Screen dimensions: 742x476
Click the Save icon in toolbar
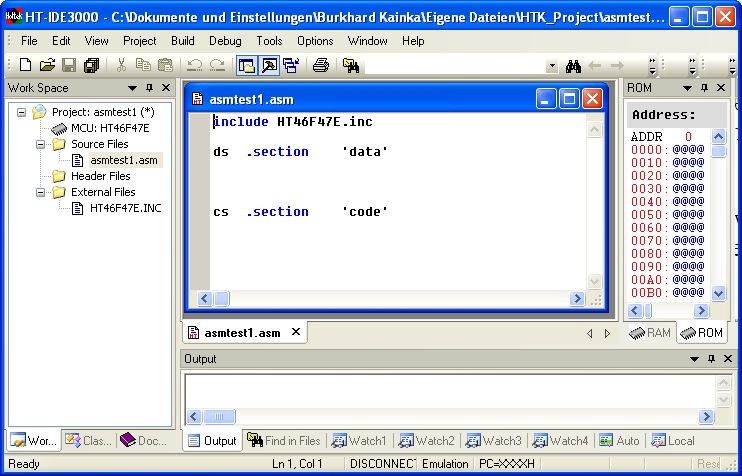pos(69,66)
